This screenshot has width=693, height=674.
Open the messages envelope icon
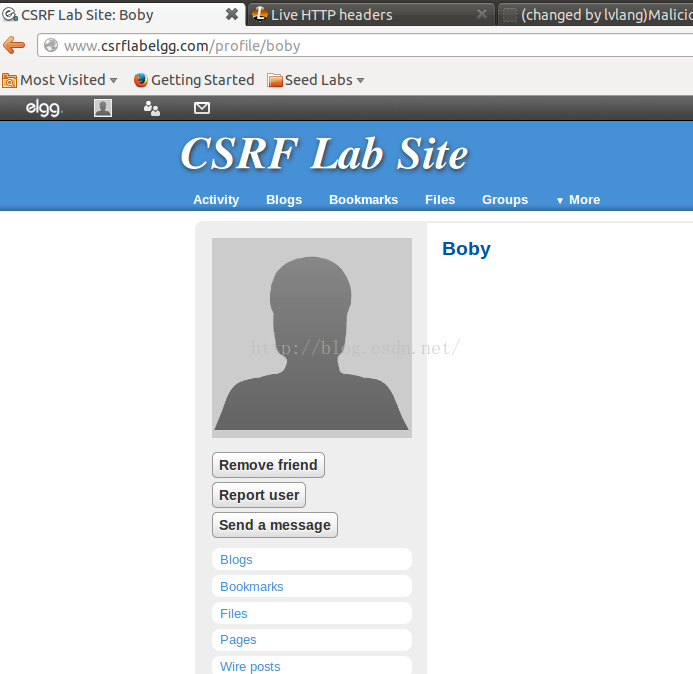coord(202,108)
